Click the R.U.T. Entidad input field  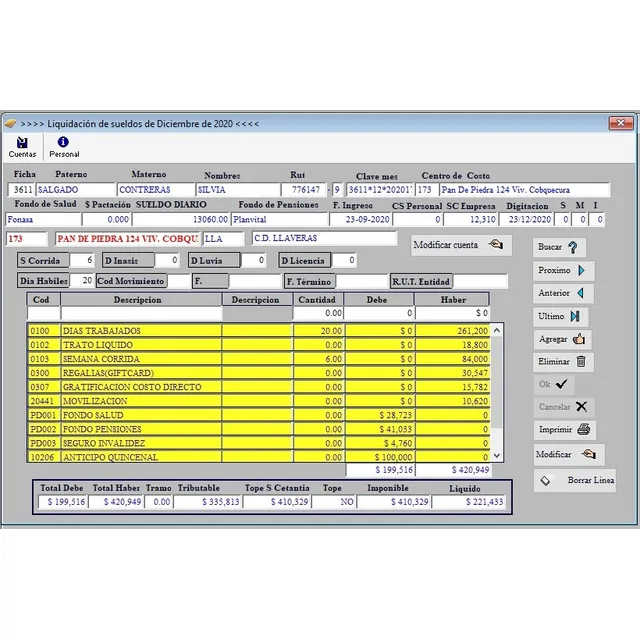pos(480,282)
